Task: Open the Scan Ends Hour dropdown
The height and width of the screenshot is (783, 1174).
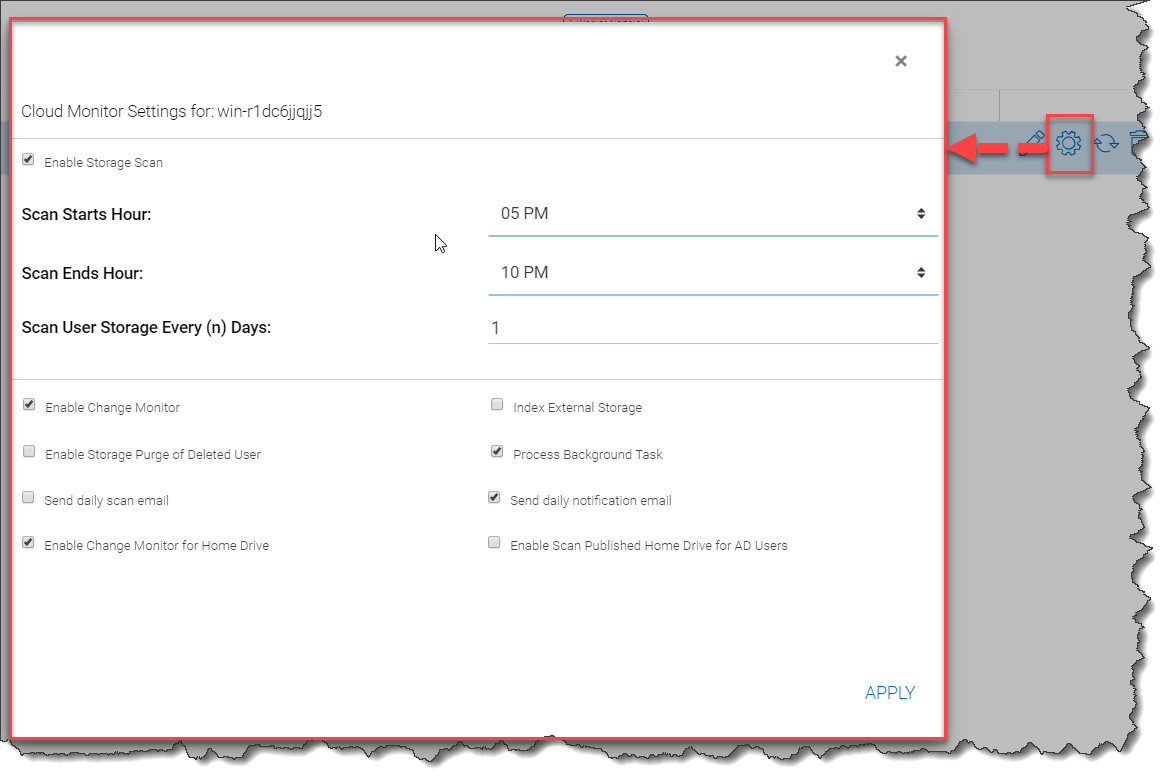Action: (713, 273)
